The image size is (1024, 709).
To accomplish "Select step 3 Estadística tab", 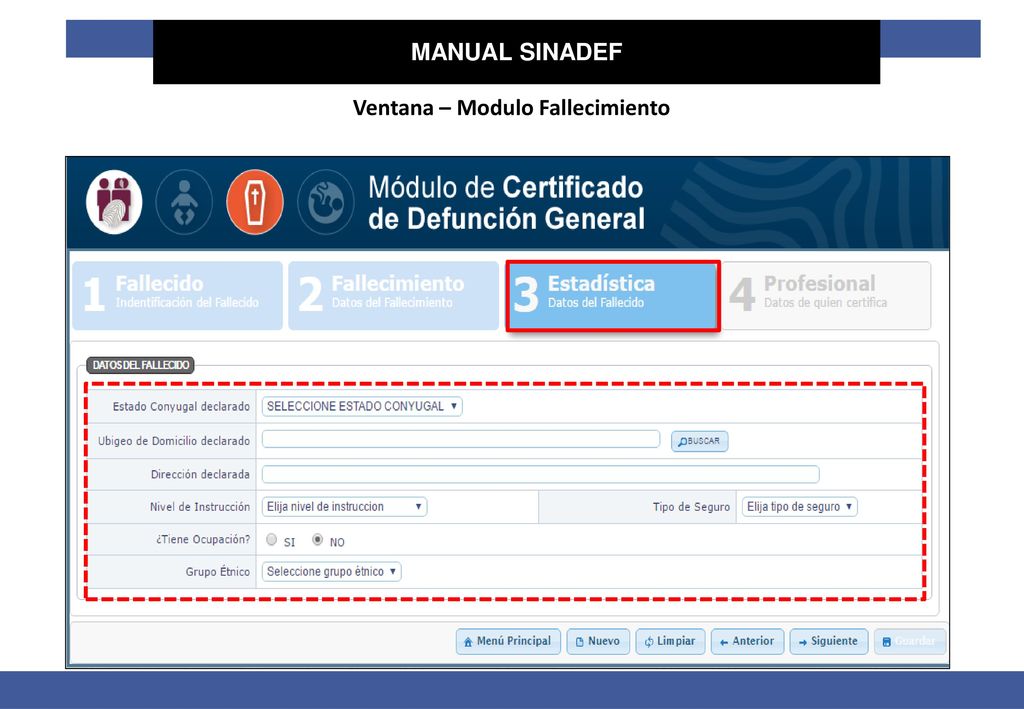I will pos(613,296).
